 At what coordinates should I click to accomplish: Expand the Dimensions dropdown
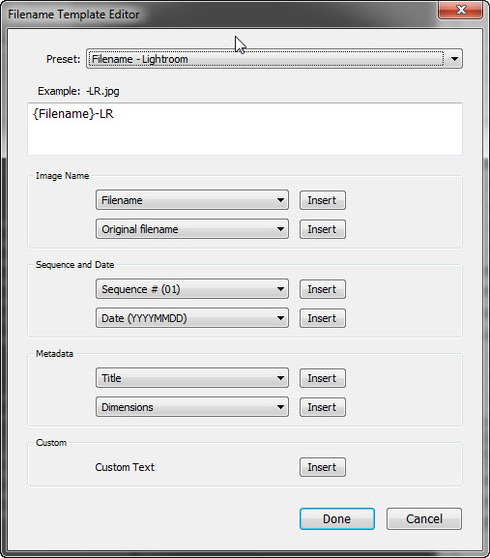(192, 407)
